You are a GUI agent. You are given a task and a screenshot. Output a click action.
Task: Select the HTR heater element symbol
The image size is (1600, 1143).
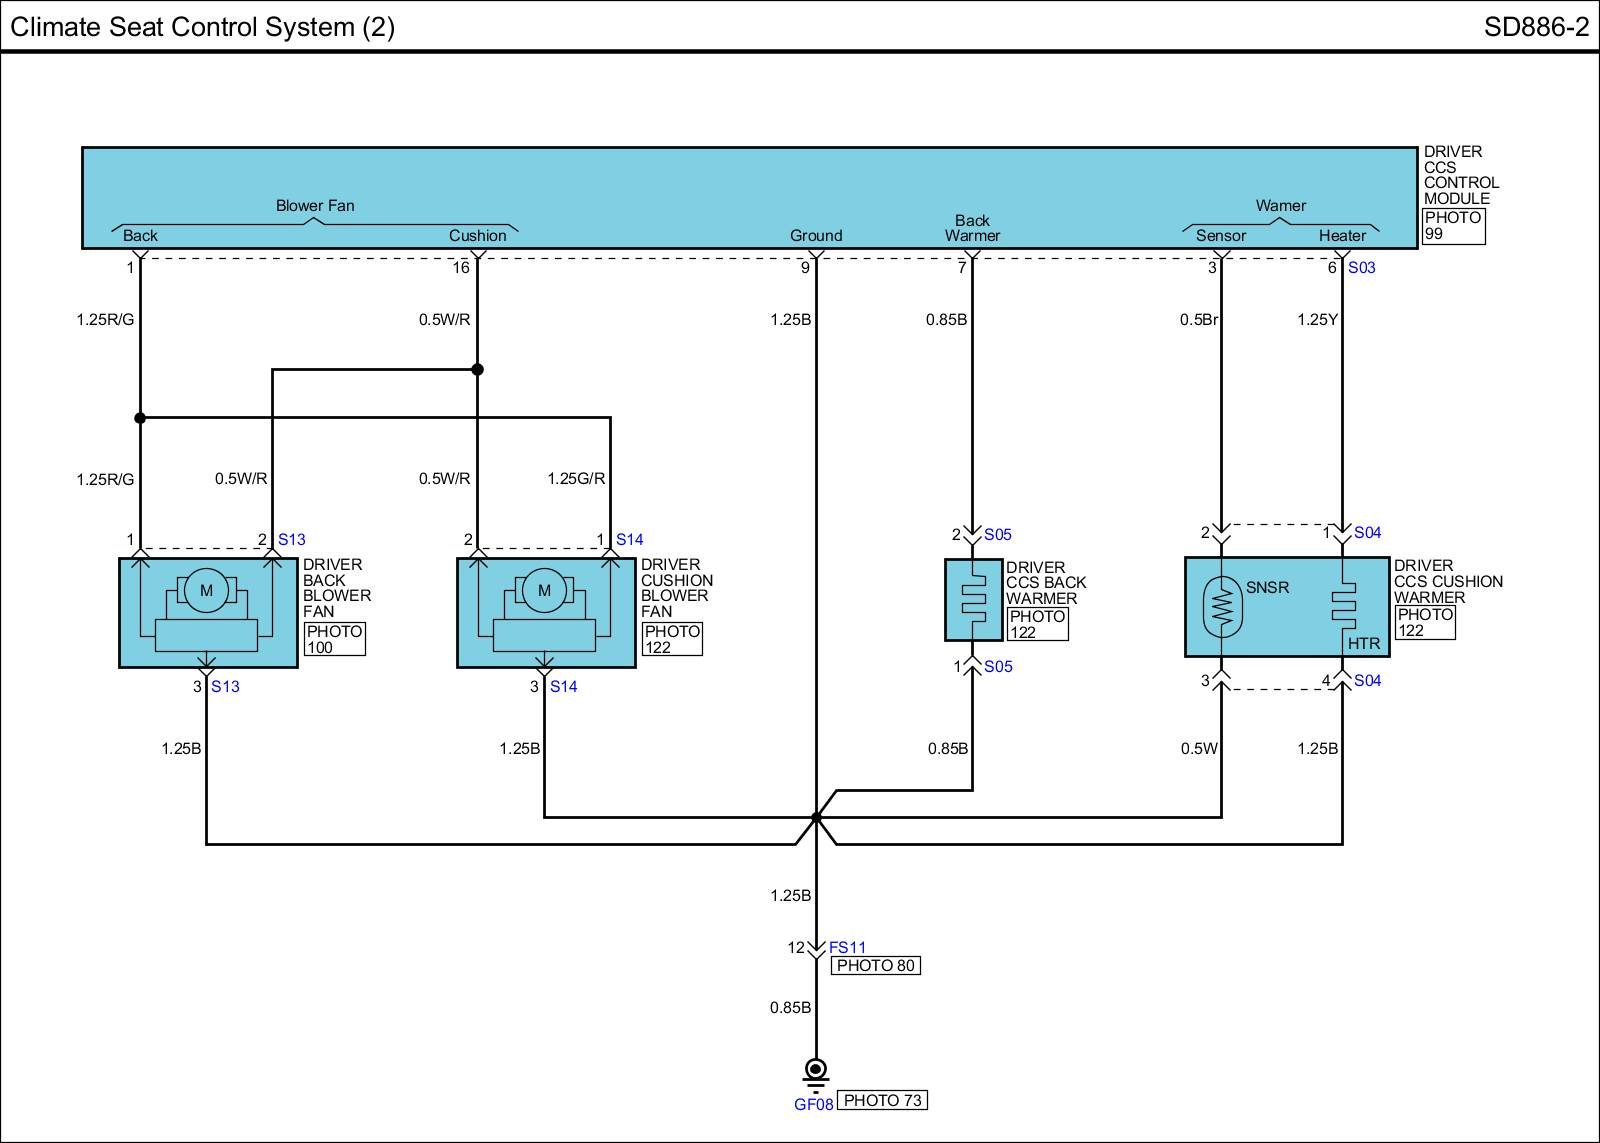tap(1342, 608)
